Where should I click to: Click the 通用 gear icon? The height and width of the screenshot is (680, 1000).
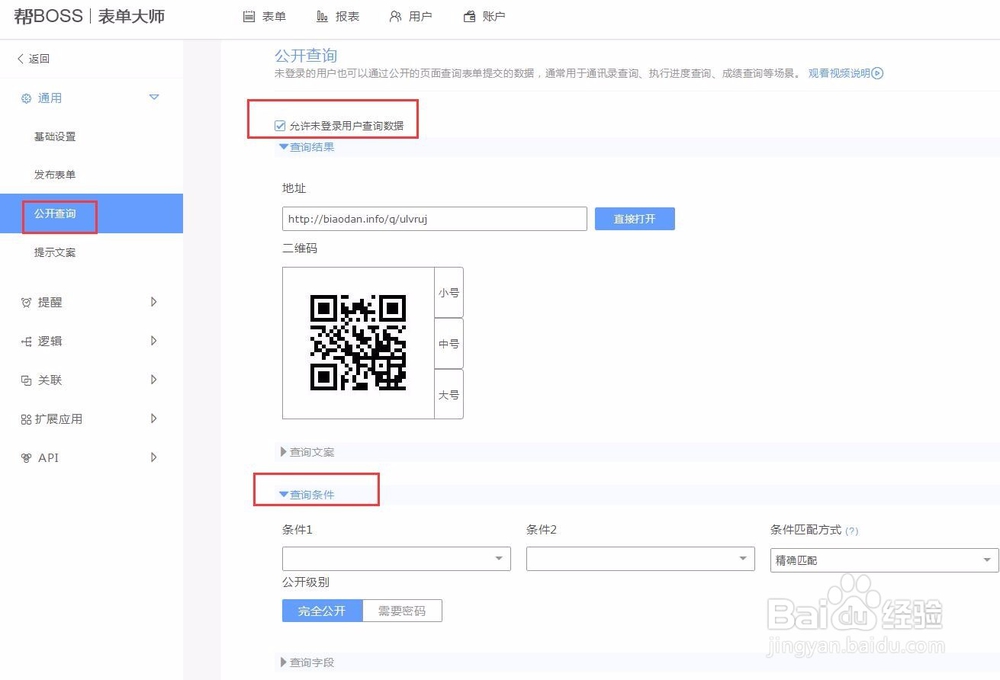tap(26, 98)
